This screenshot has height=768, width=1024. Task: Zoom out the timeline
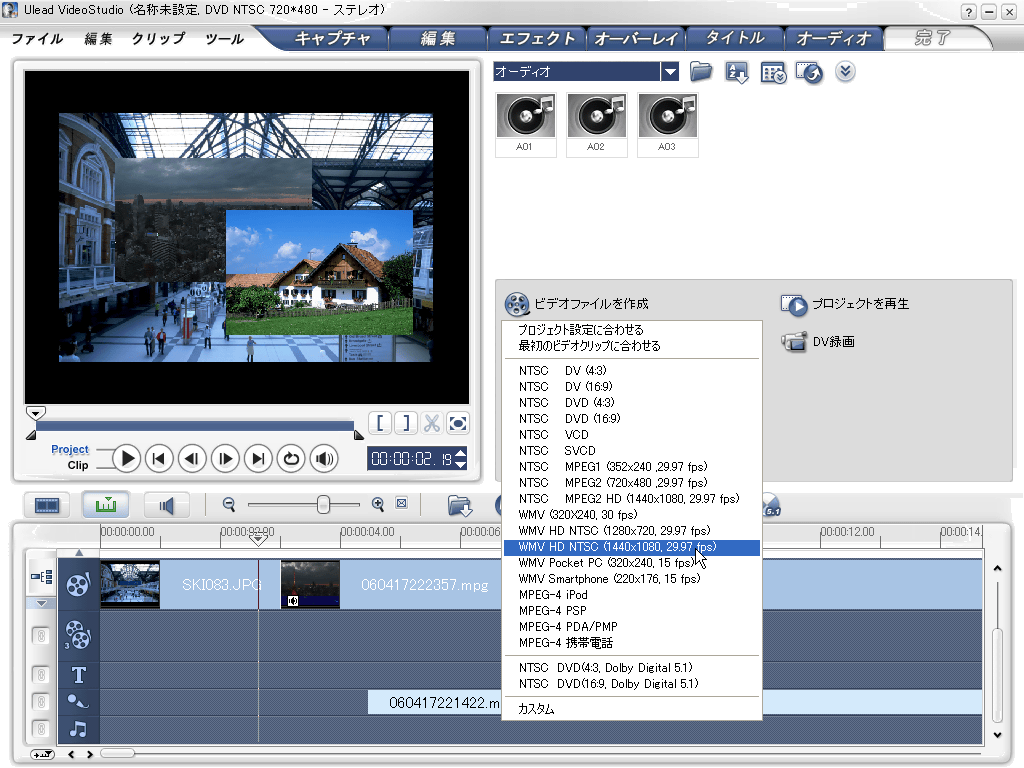pyautogui.click(x=229, y=504)
